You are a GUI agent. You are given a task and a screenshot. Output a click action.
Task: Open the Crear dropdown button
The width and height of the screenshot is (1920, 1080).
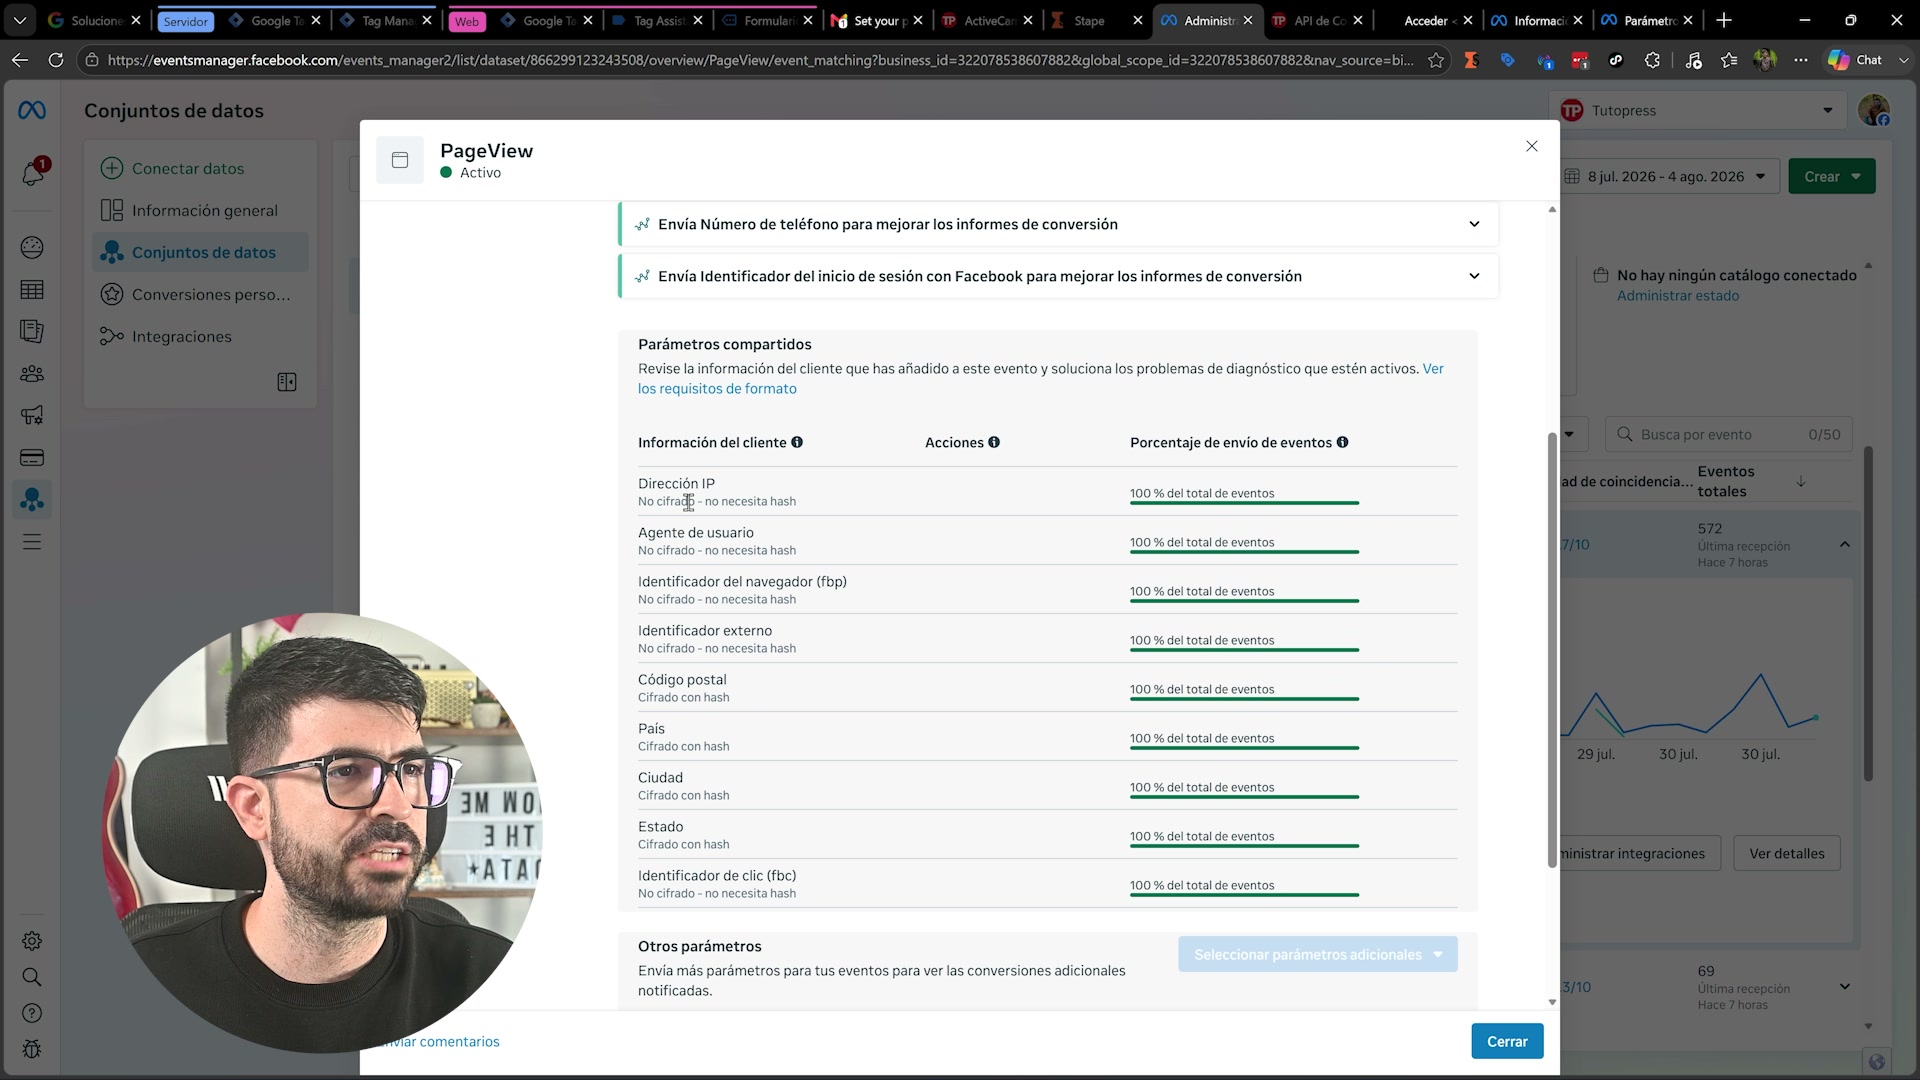point(1832,176)
